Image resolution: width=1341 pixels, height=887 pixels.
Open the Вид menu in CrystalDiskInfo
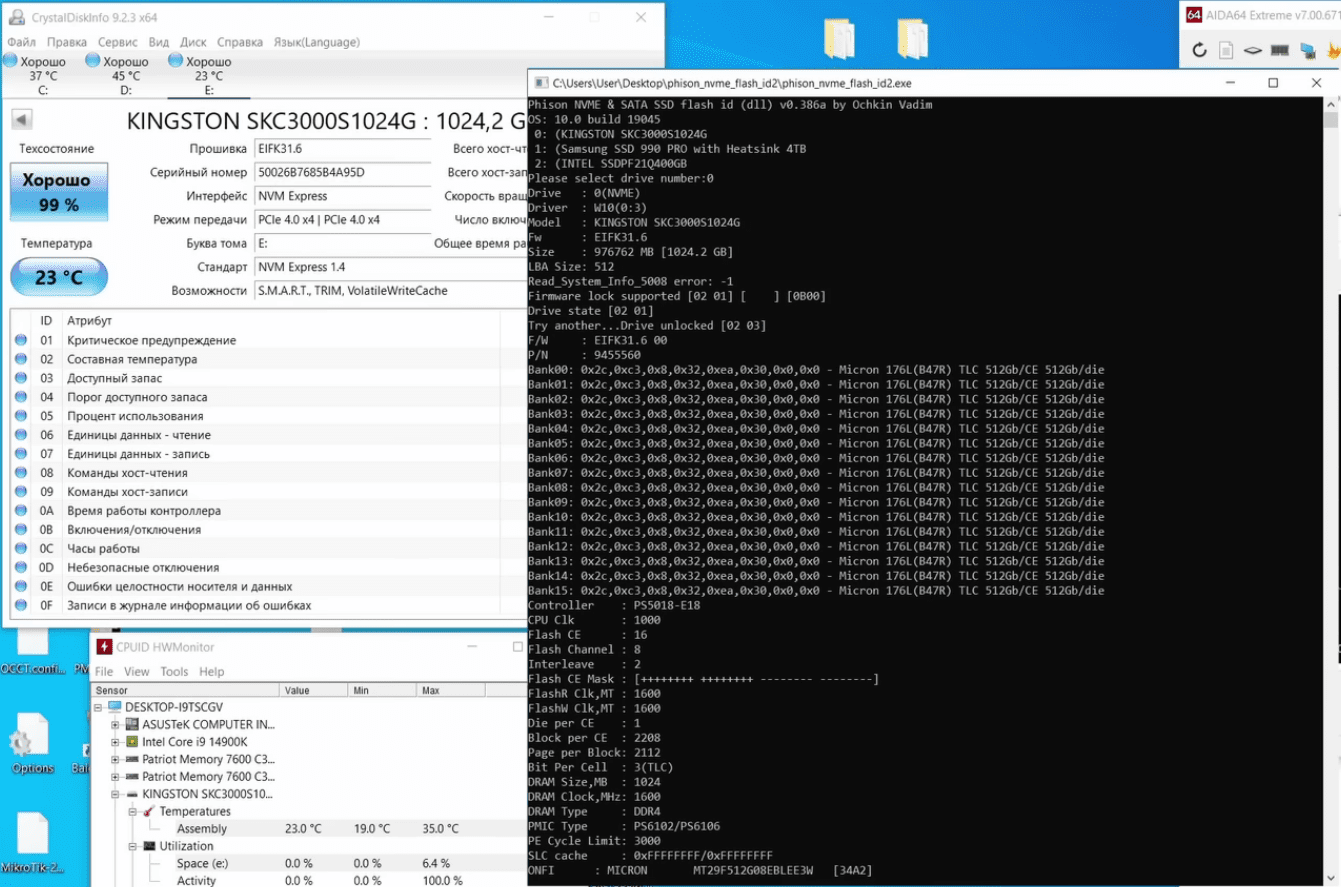(x=159, y=42)
